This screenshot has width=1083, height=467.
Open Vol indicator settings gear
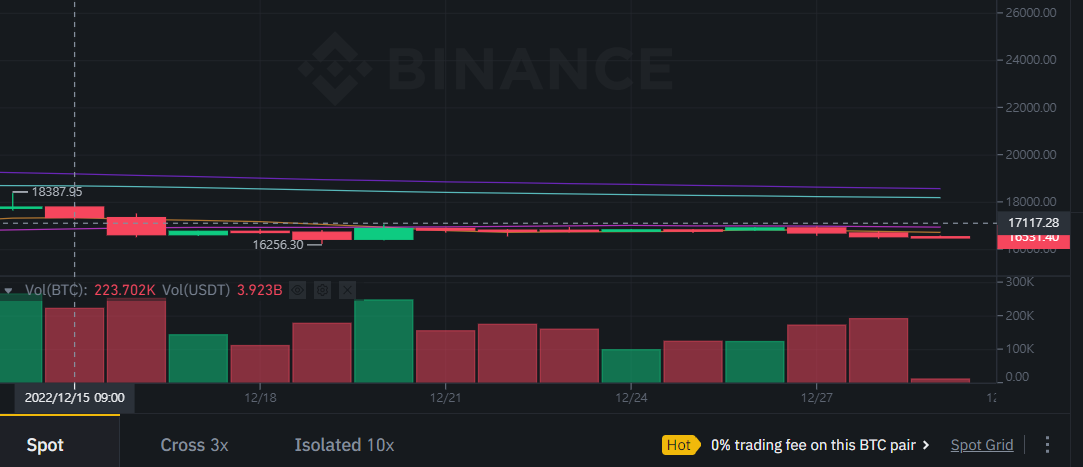(x=323, y=290)
